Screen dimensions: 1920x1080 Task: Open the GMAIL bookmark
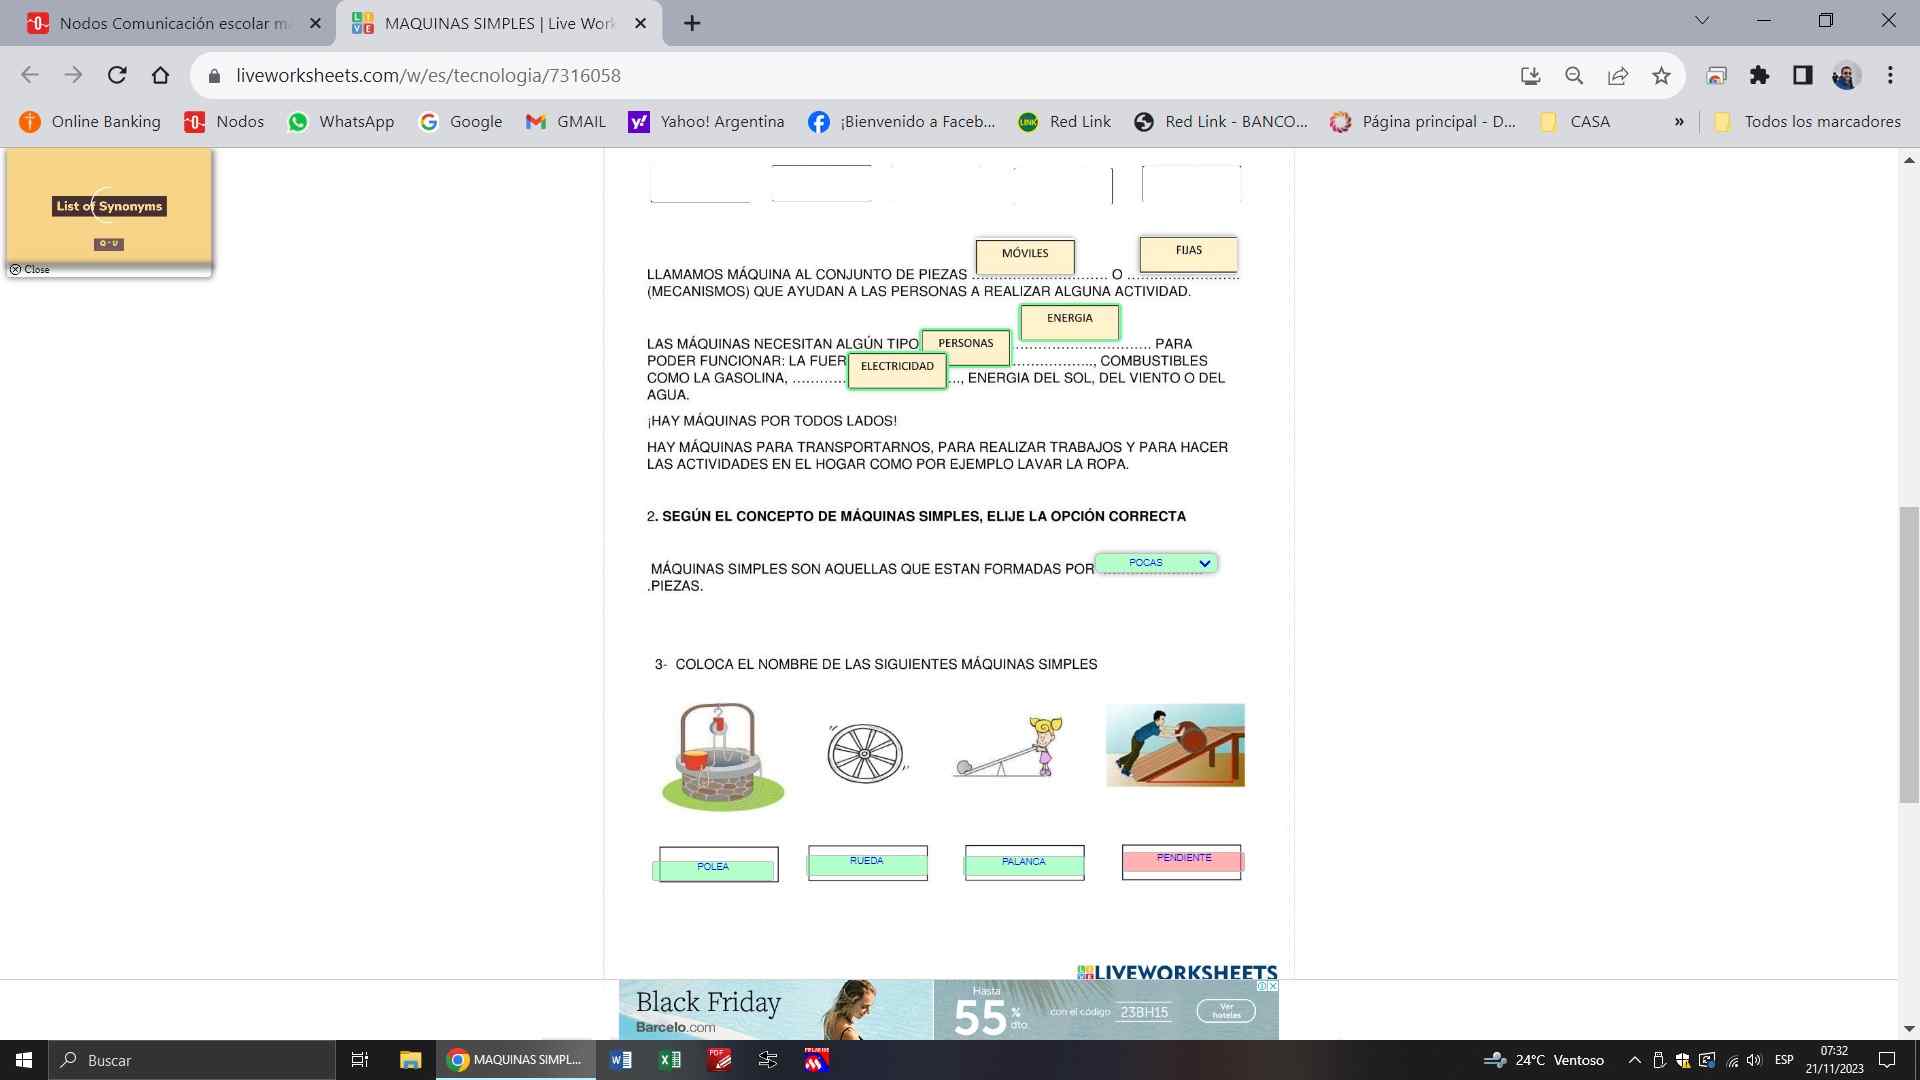[566, 122]
